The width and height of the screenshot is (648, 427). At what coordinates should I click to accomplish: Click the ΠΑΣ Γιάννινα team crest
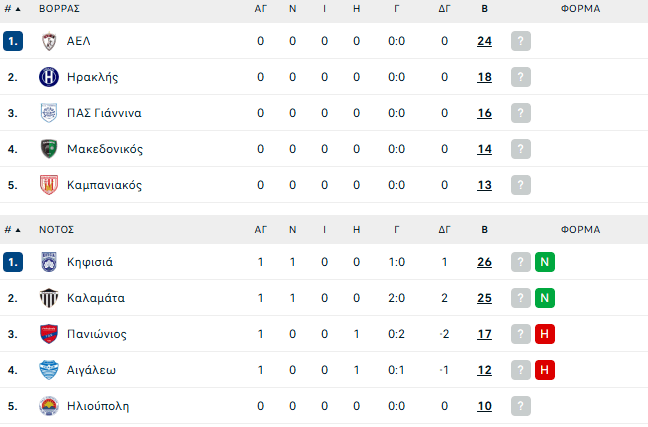tap(49, 113)
